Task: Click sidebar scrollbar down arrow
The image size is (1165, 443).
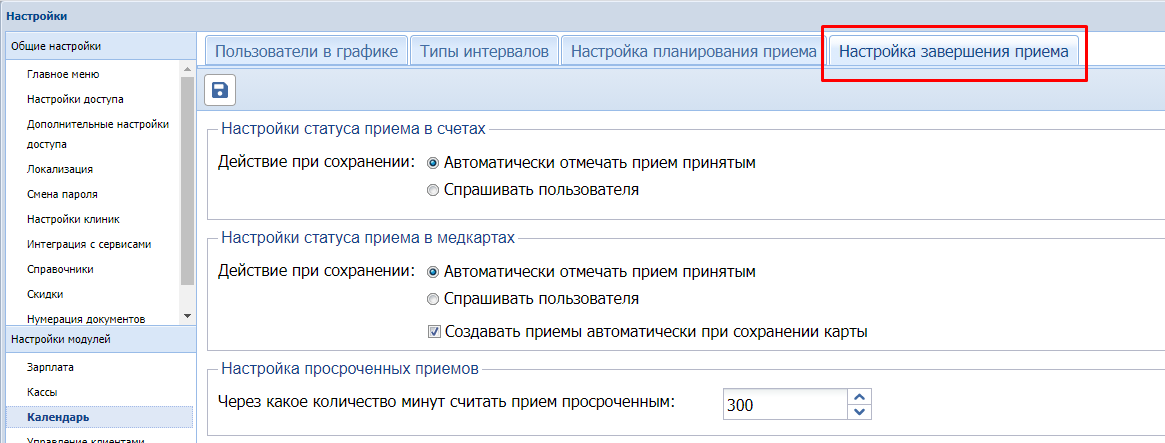Action: [187, 316]
